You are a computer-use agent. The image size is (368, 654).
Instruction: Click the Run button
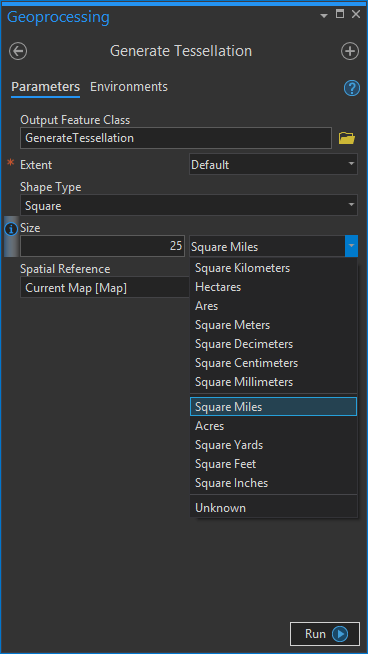[x=325, y=634]
